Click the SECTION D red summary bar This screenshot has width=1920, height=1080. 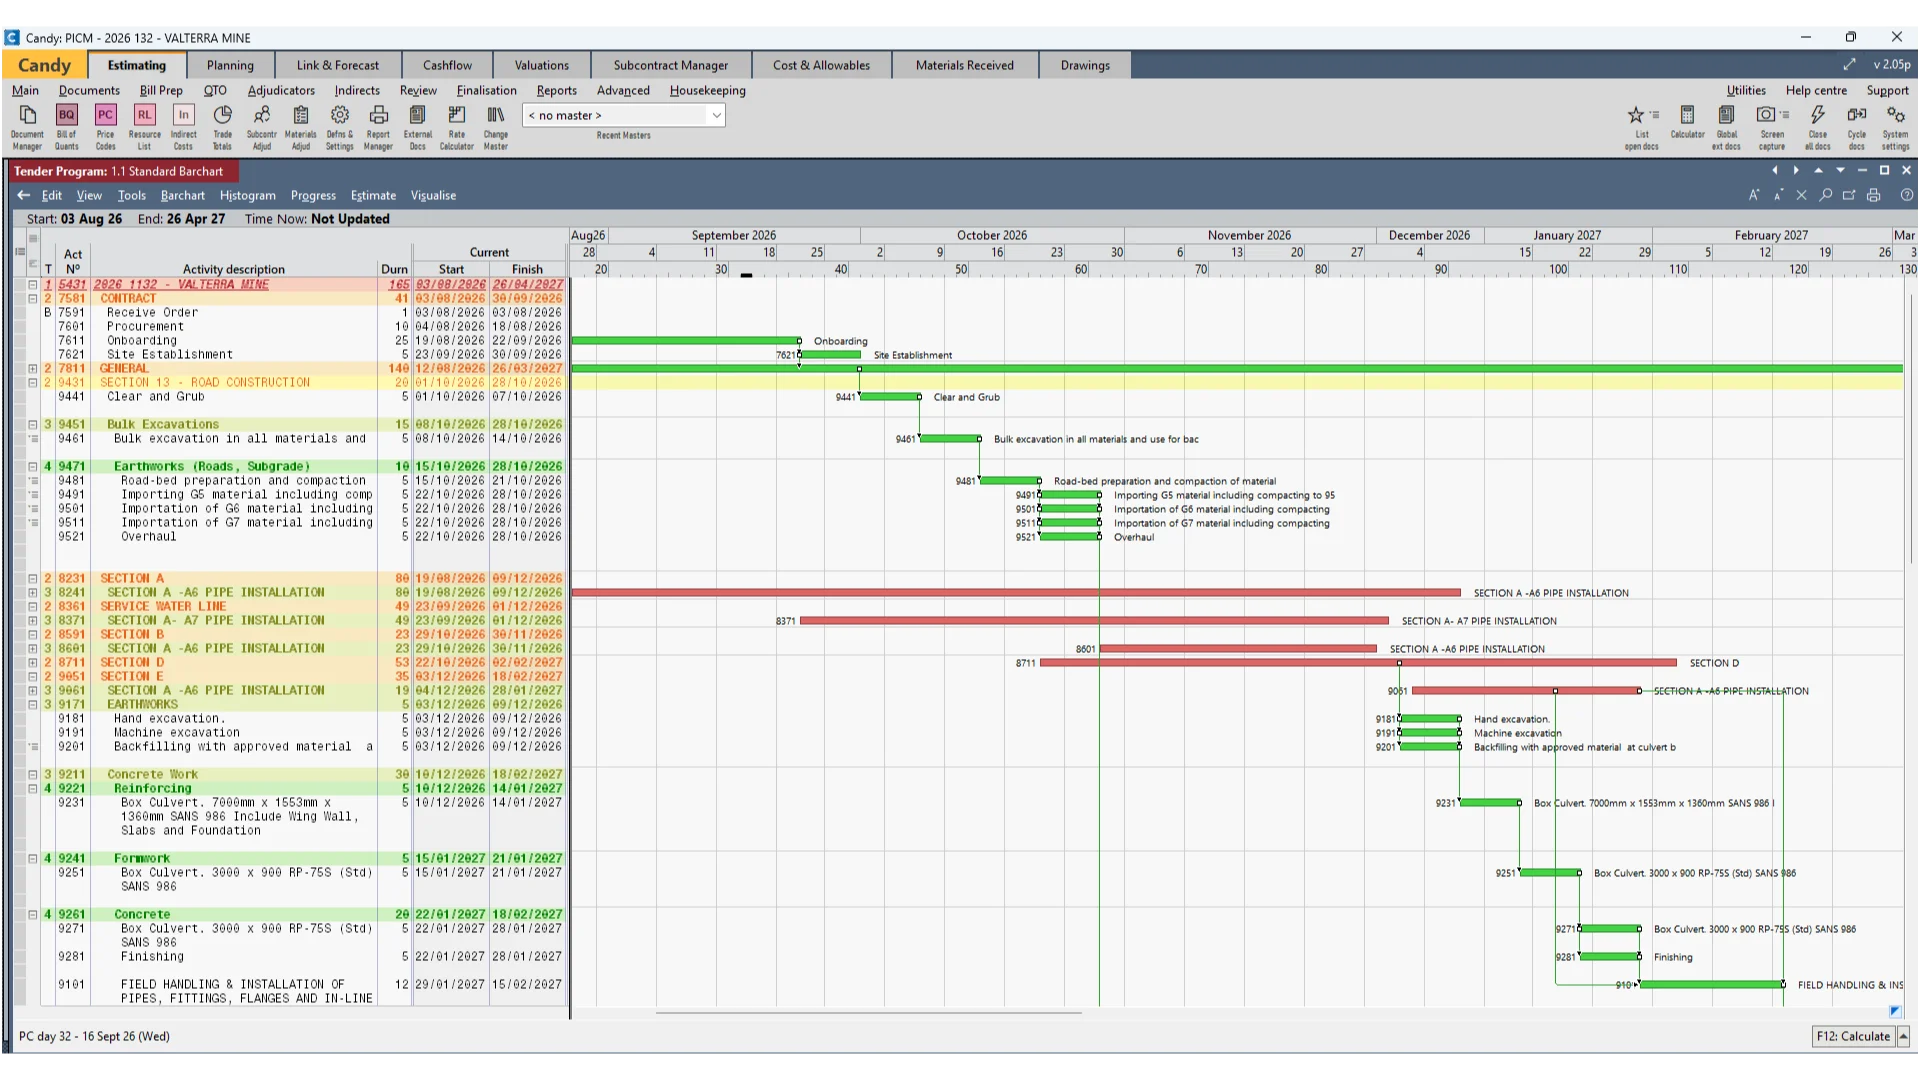(1358, 663)
